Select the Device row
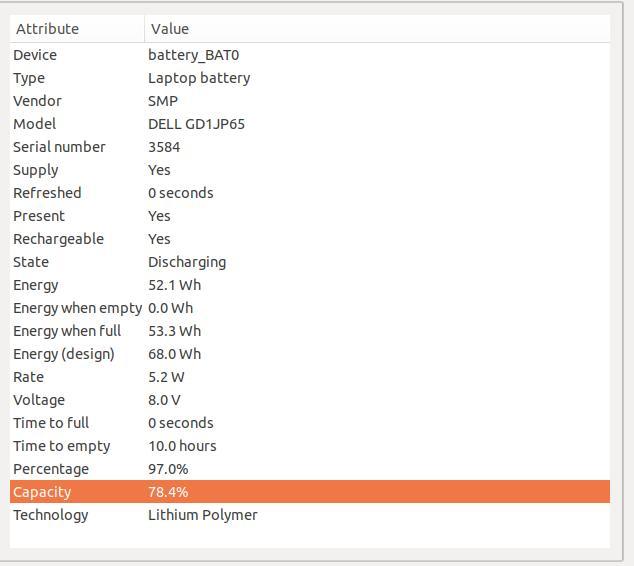634x566 pixels. coord(310,55)
